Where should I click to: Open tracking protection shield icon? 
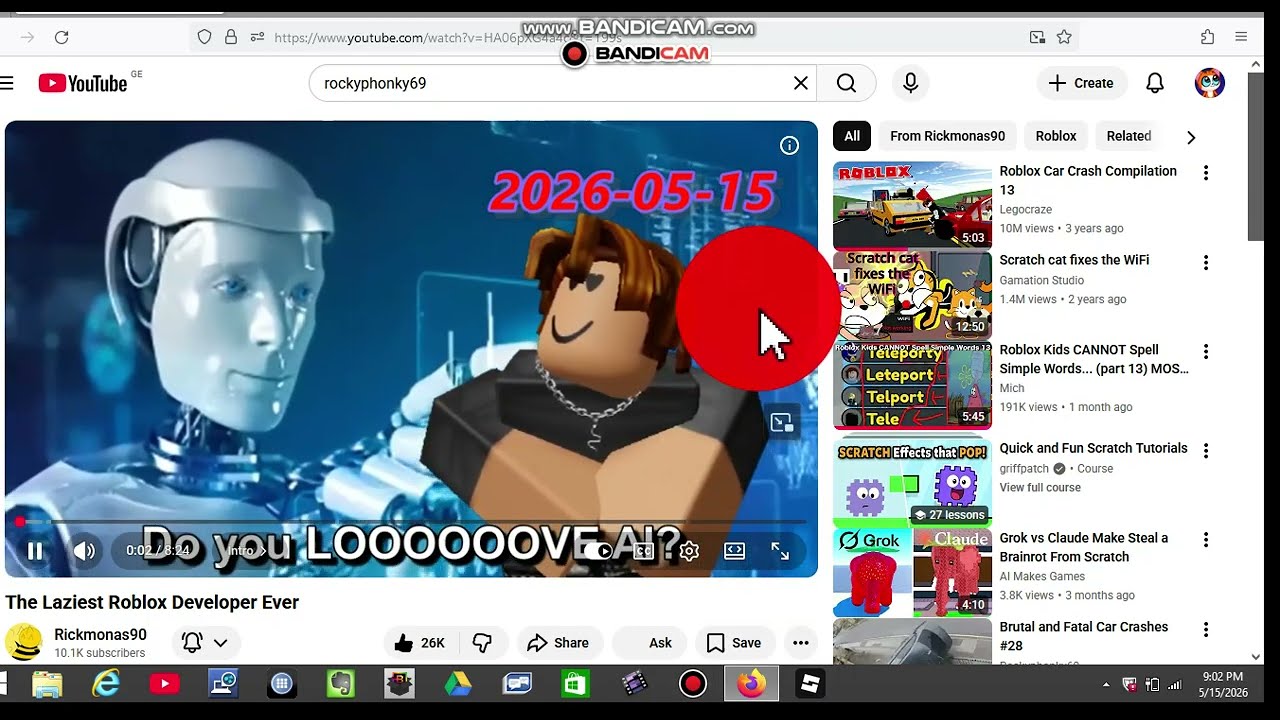[x=204, y=37]
